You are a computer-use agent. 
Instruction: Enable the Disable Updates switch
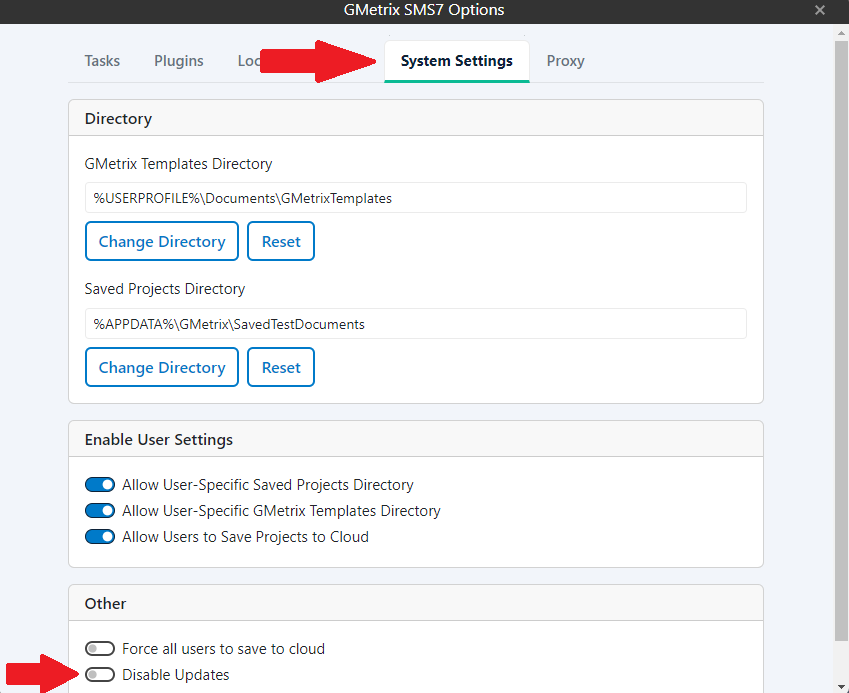(100, 675)
